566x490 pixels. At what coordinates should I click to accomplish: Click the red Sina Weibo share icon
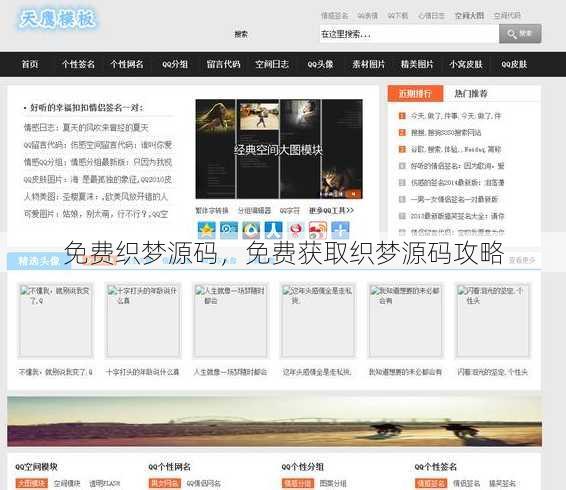point(318,230)
